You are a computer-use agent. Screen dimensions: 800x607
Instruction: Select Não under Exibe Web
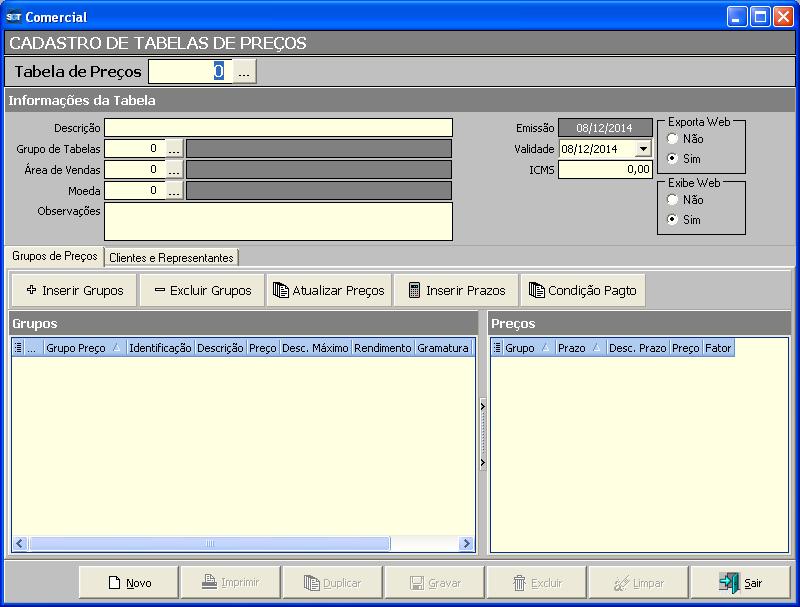pyautogui.click(x=673, y=200)
